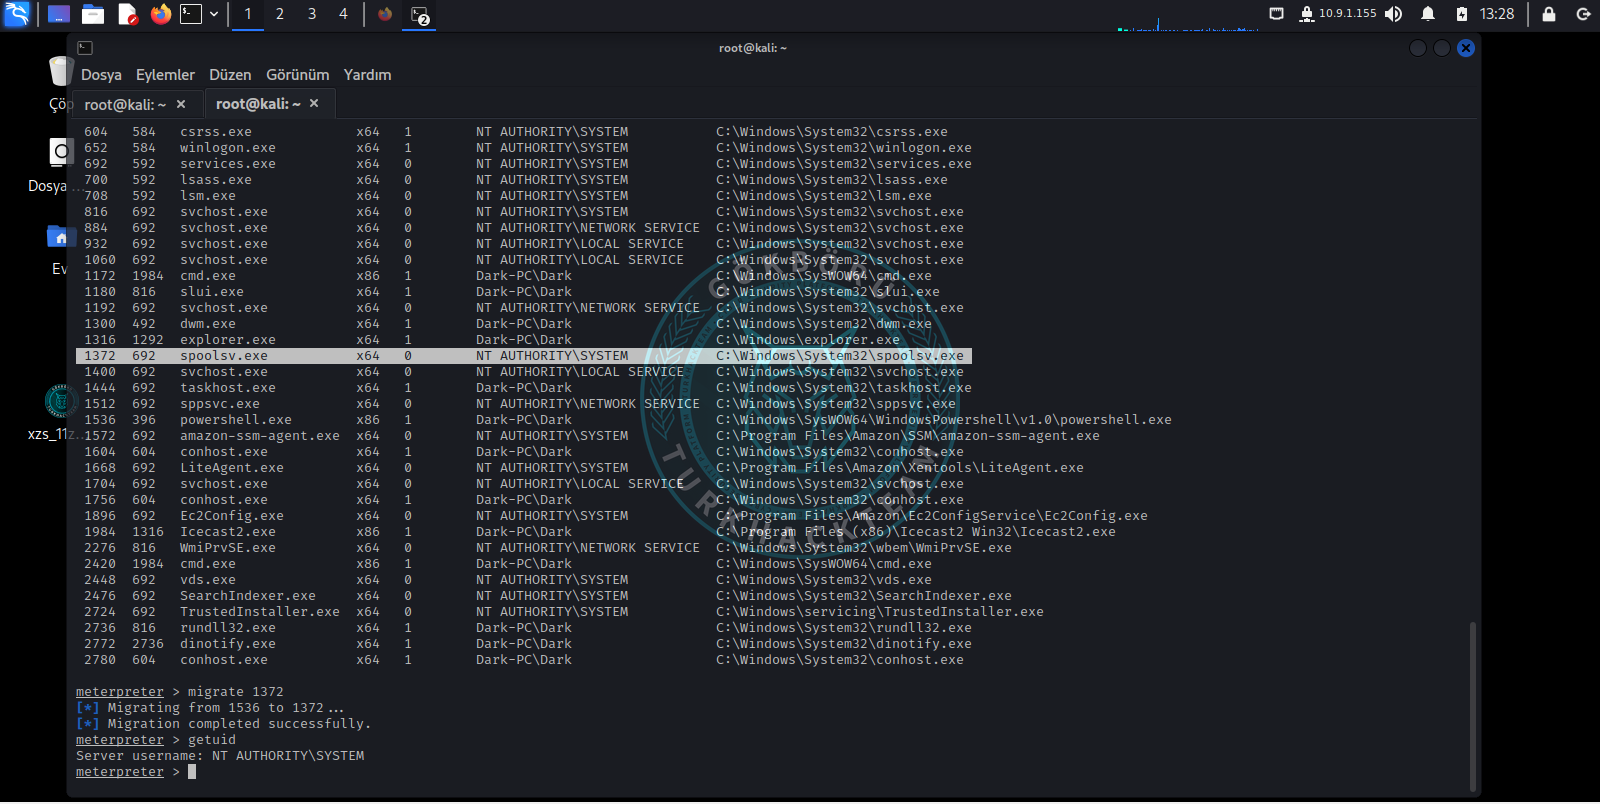Activate the Firefox window in the taskbar
The image size is (1600, 804).
(x=385, y=14)
